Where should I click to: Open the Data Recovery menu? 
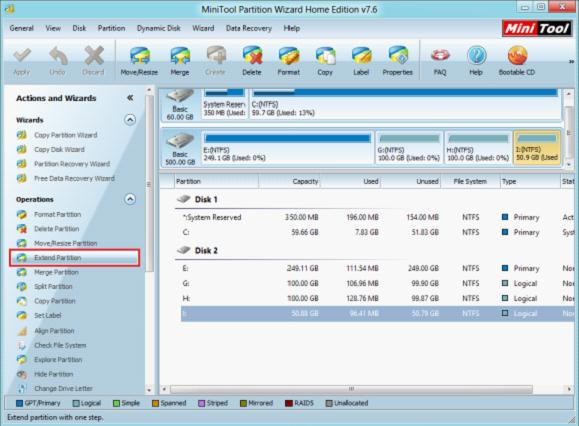tap(249, 28)
